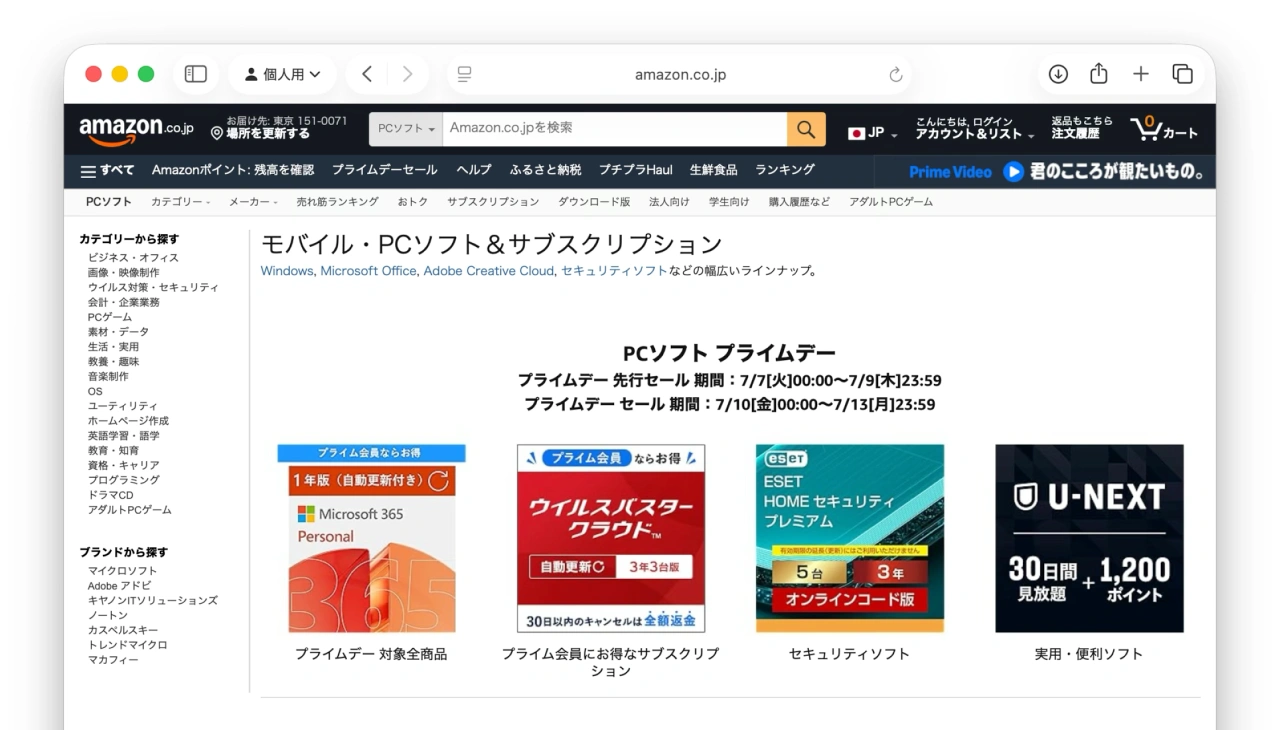Open the U-NEXT 30日間見放題 thumbnail
The height and width of the screenshot is (730, 1280).
(1089, 538)
